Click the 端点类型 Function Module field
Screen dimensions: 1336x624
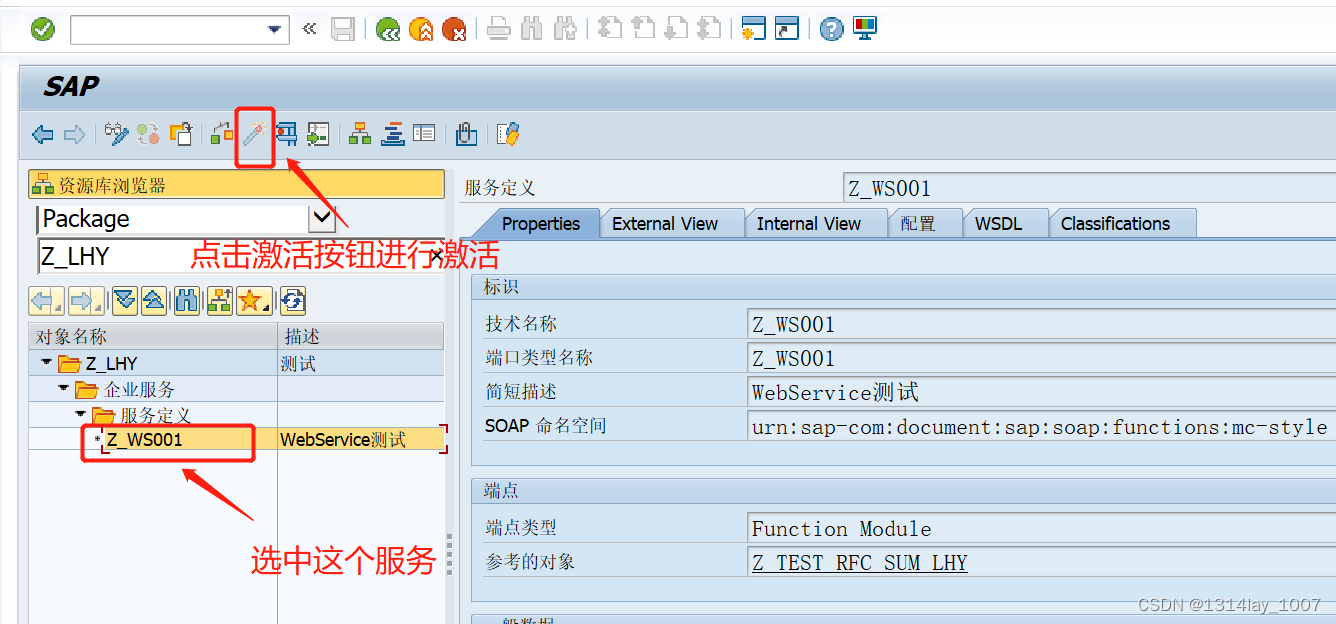coord(1042,528)
